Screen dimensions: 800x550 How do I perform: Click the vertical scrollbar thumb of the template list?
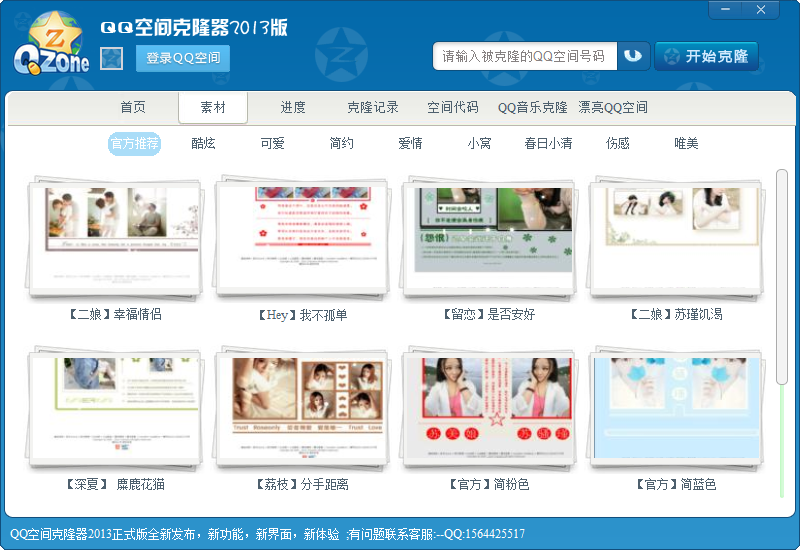coord(782,277)
